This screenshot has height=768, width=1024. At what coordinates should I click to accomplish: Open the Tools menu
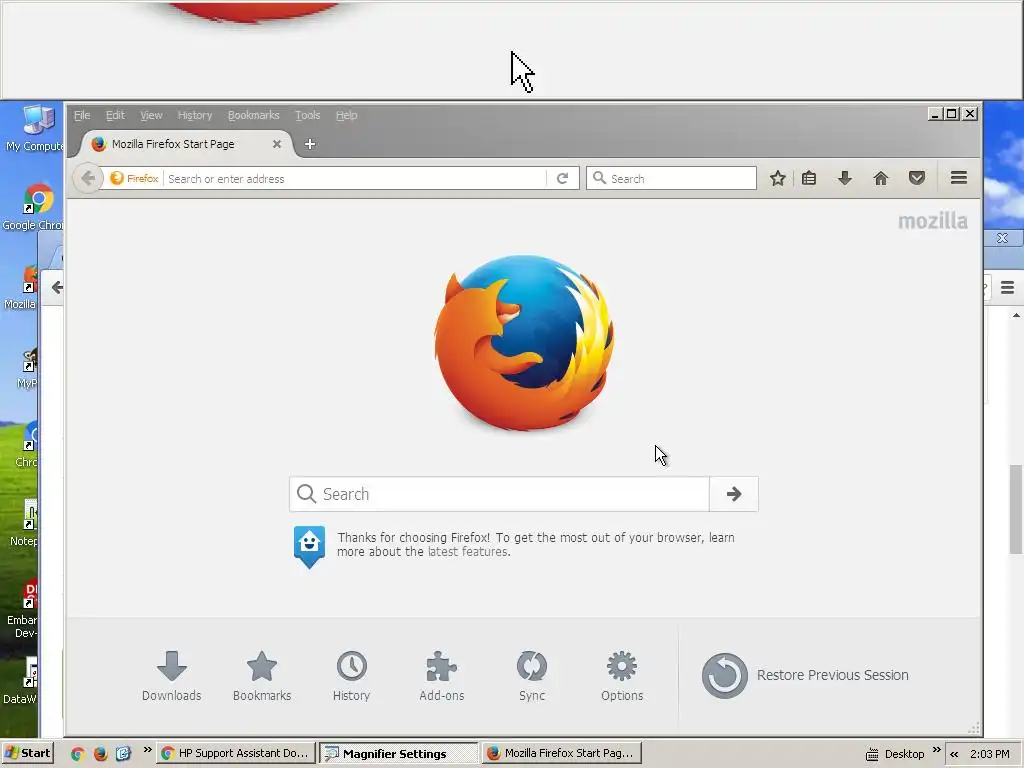point(307,115)
